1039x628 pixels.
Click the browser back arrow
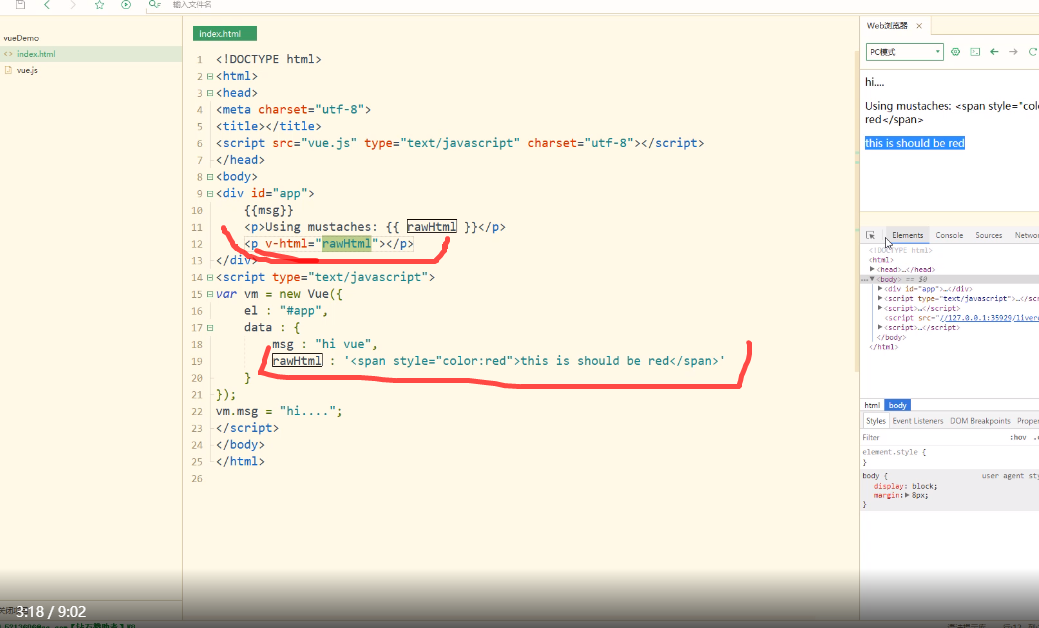pos(994,52)
